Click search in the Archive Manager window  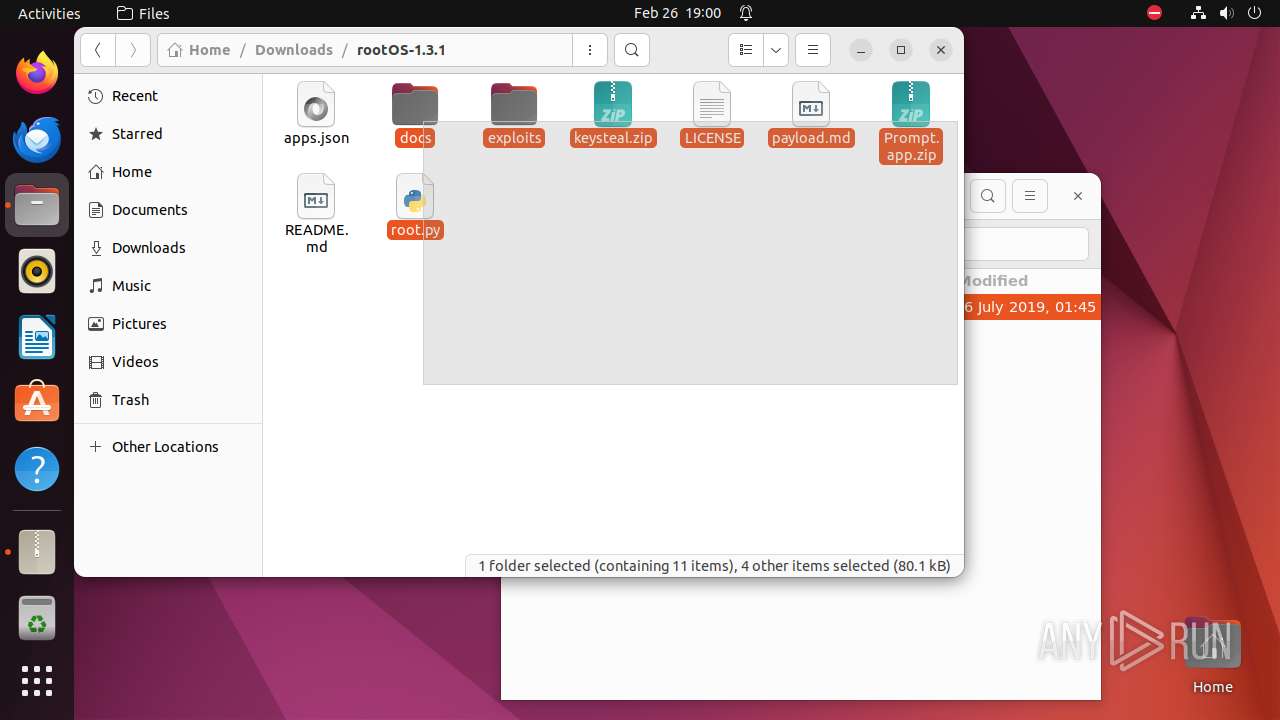click(988, 196)
